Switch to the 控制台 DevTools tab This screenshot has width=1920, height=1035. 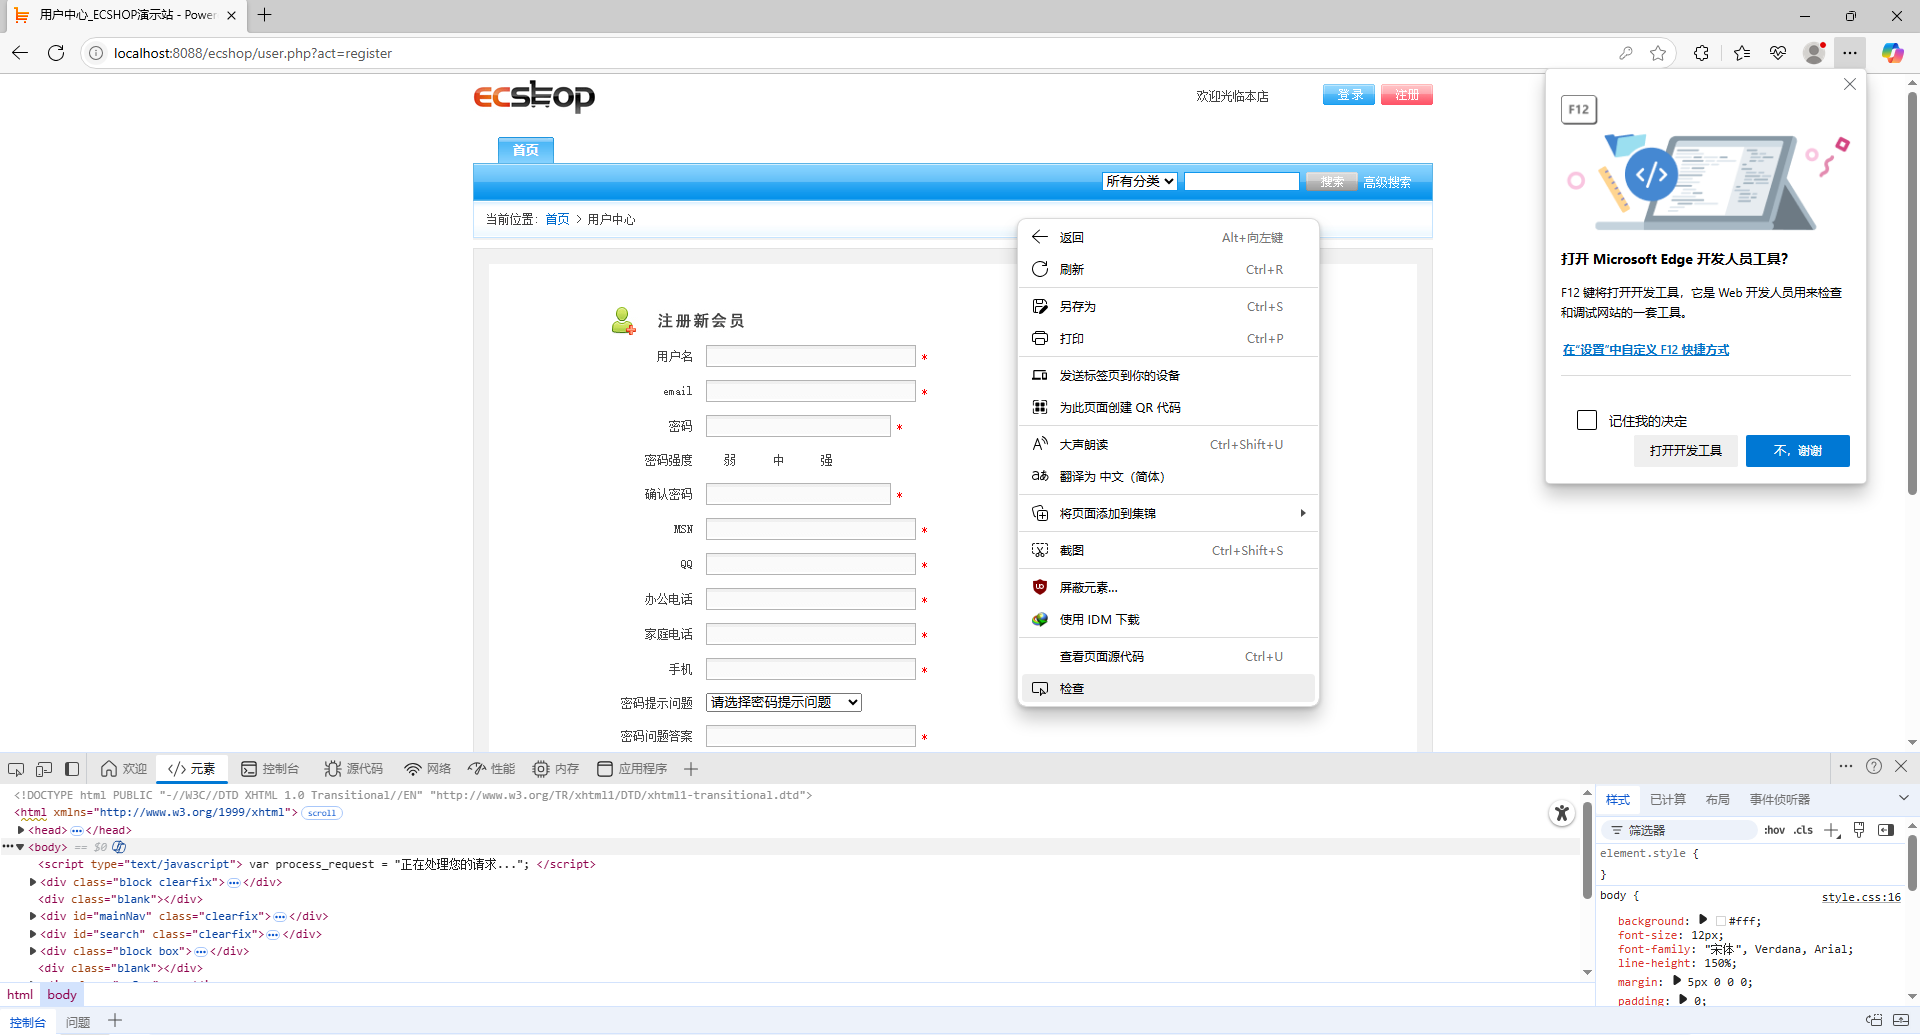[x=270, y=769]
